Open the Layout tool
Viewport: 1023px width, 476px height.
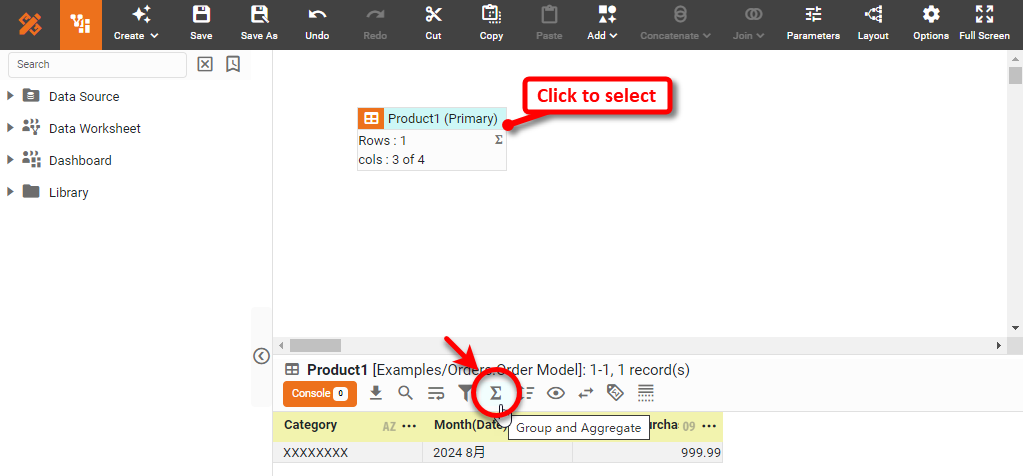[873, 24]
